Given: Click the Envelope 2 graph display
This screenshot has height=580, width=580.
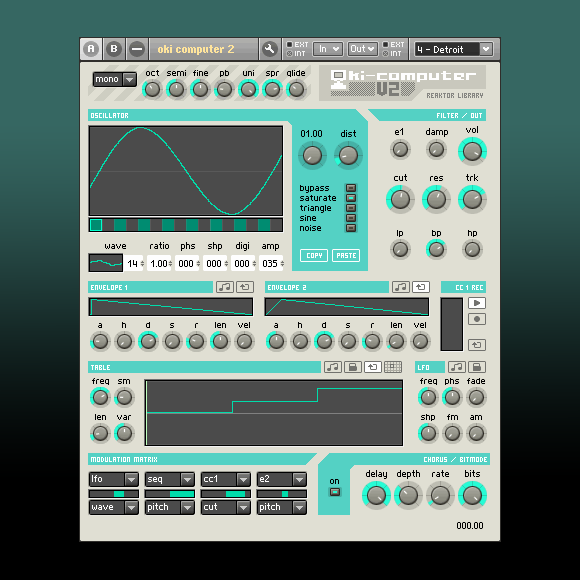Looking at the screenshot, I should point(347,307).
